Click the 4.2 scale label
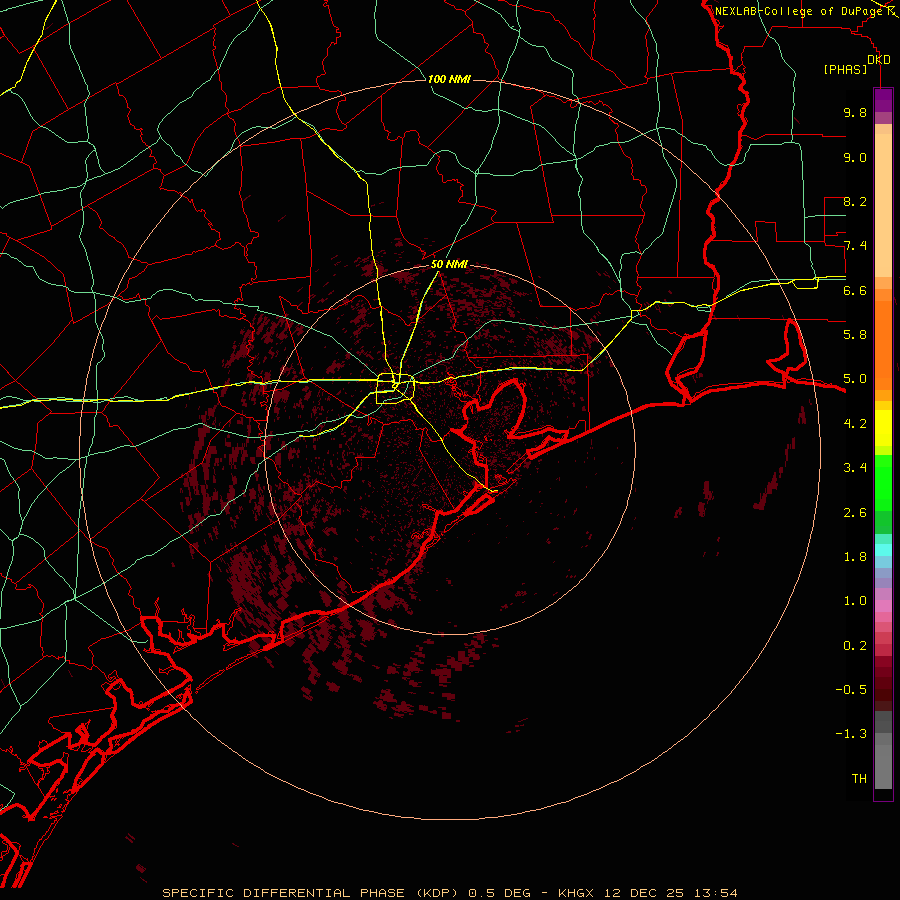 point(855,424)
